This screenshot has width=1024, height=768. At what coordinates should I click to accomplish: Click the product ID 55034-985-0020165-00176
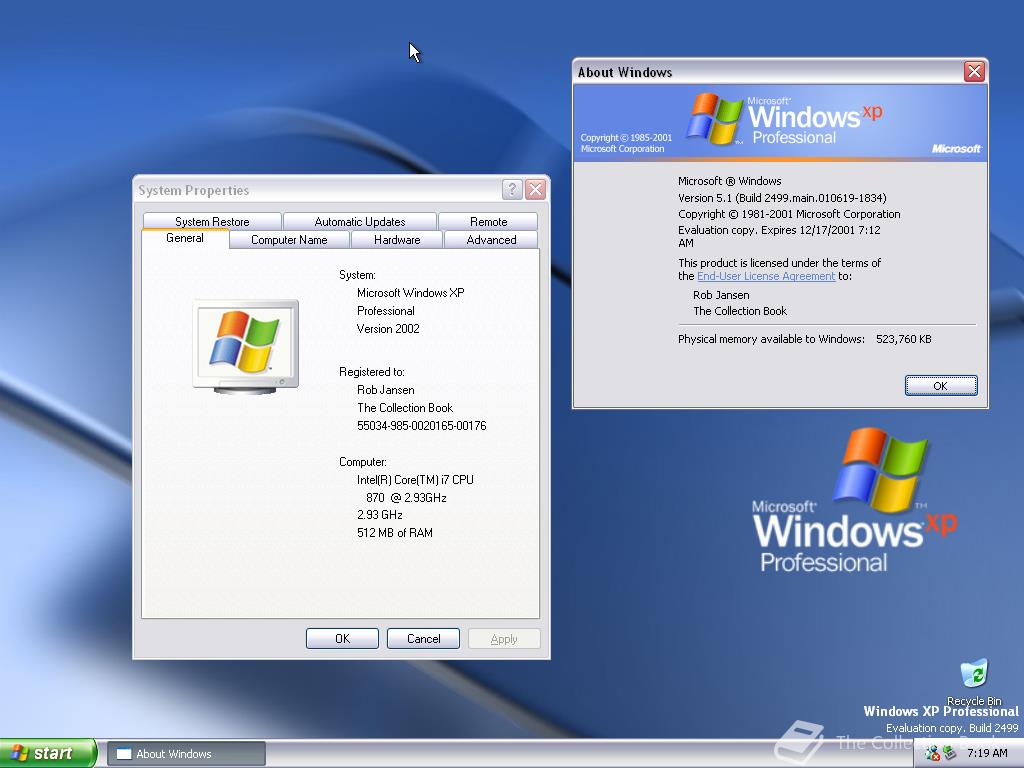(422, 426)
